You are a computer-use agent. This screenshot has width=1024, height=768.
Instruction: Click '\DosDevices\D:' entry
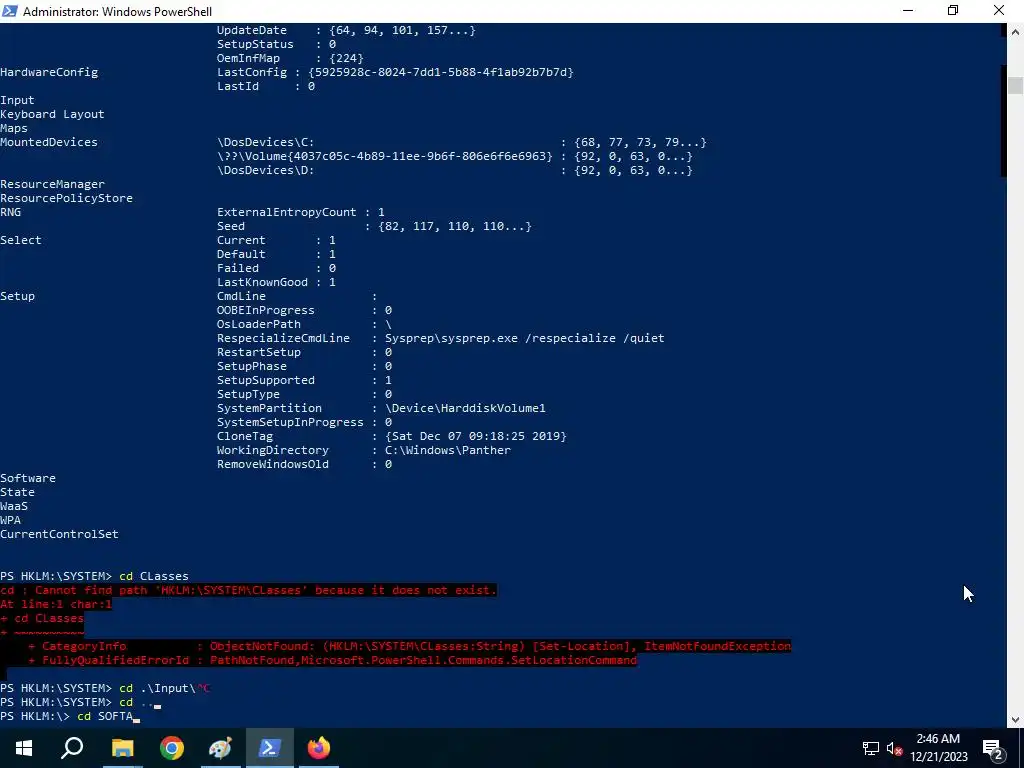266,170
